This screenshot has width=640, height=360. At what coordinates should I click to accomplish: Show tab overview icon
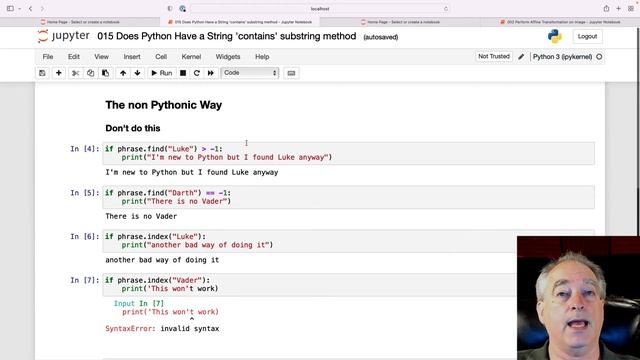coord(631,9)
